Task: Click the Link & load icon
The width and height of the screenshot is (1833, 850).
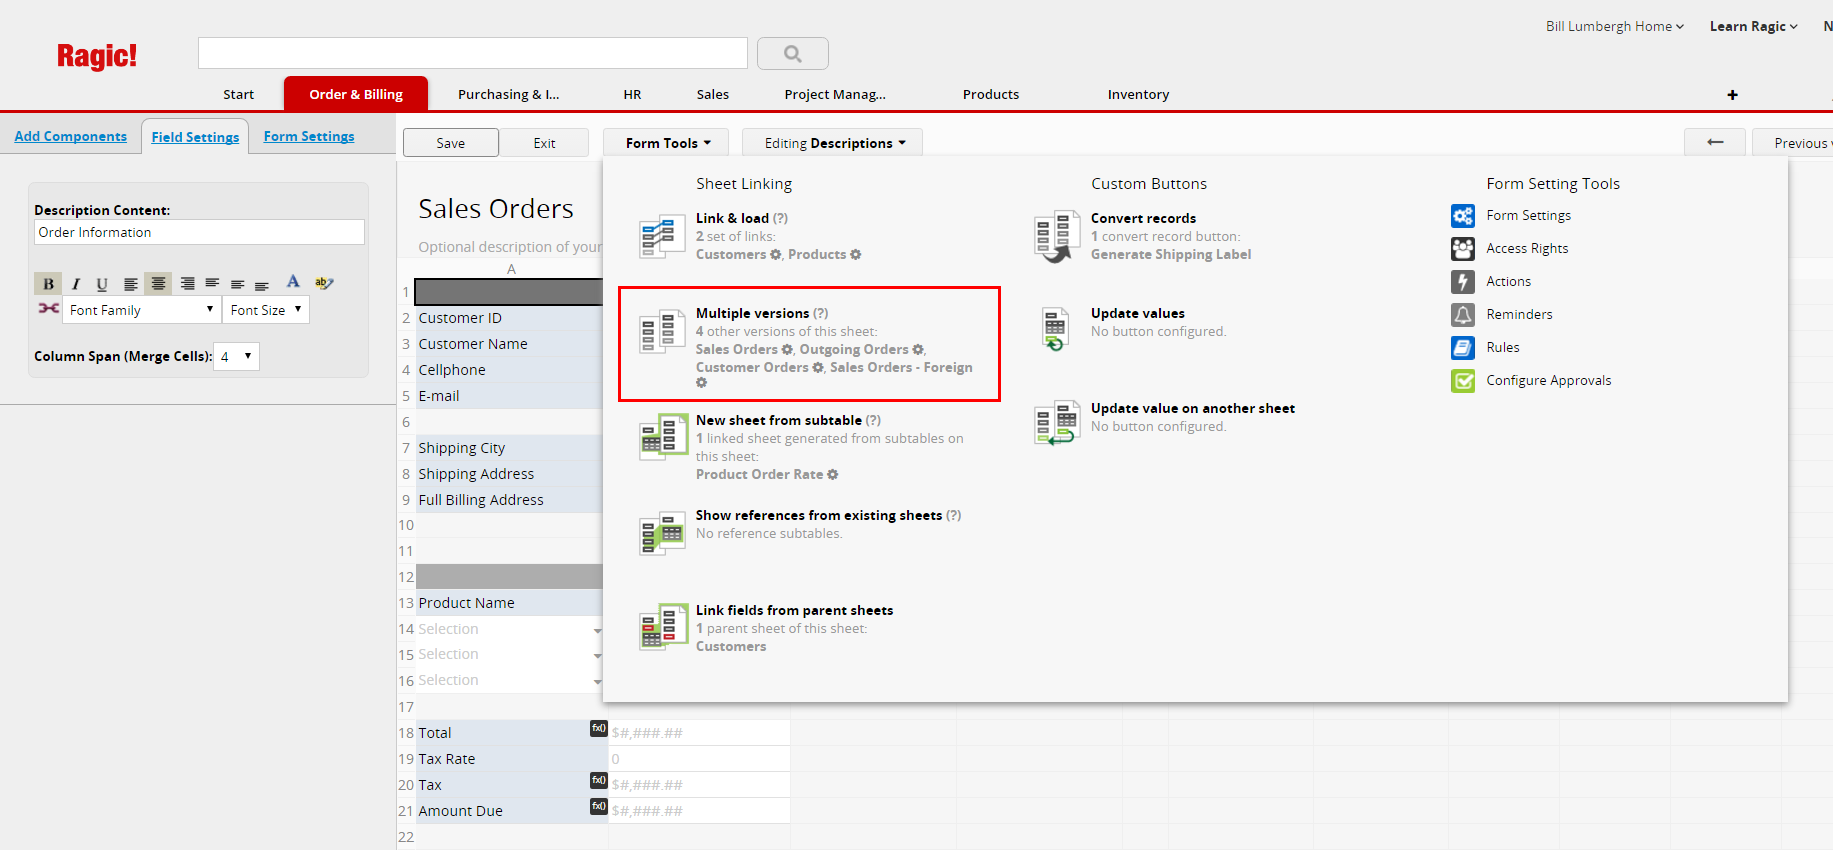Action: coord(662,237)
